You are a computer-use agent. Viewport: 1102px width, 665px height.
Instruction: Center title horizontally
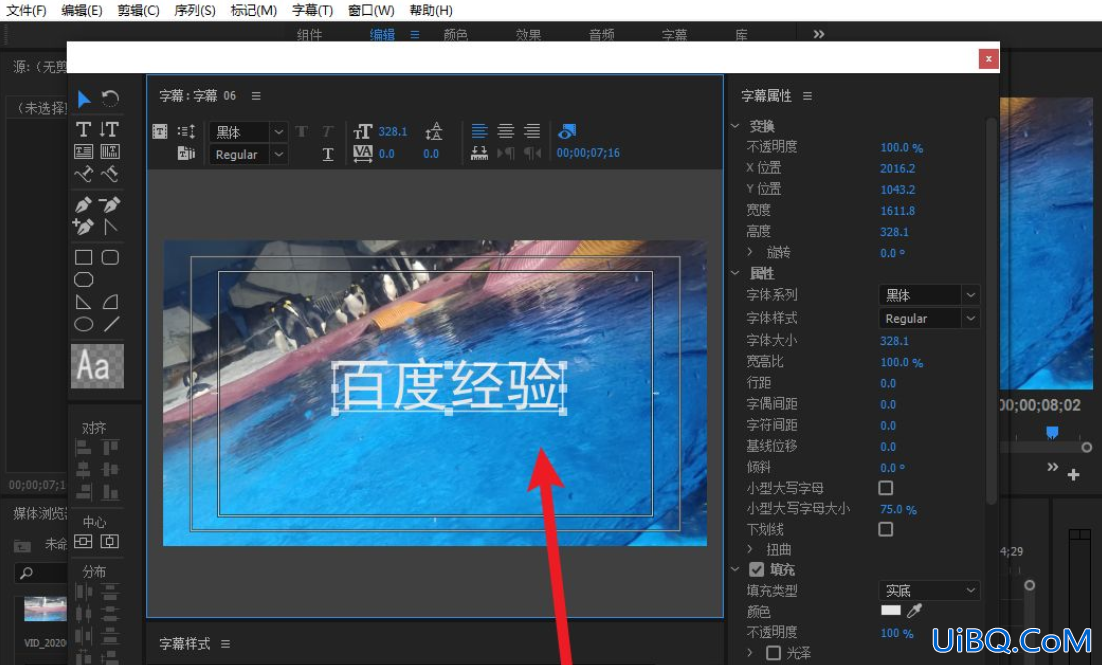tap(110, 541)
